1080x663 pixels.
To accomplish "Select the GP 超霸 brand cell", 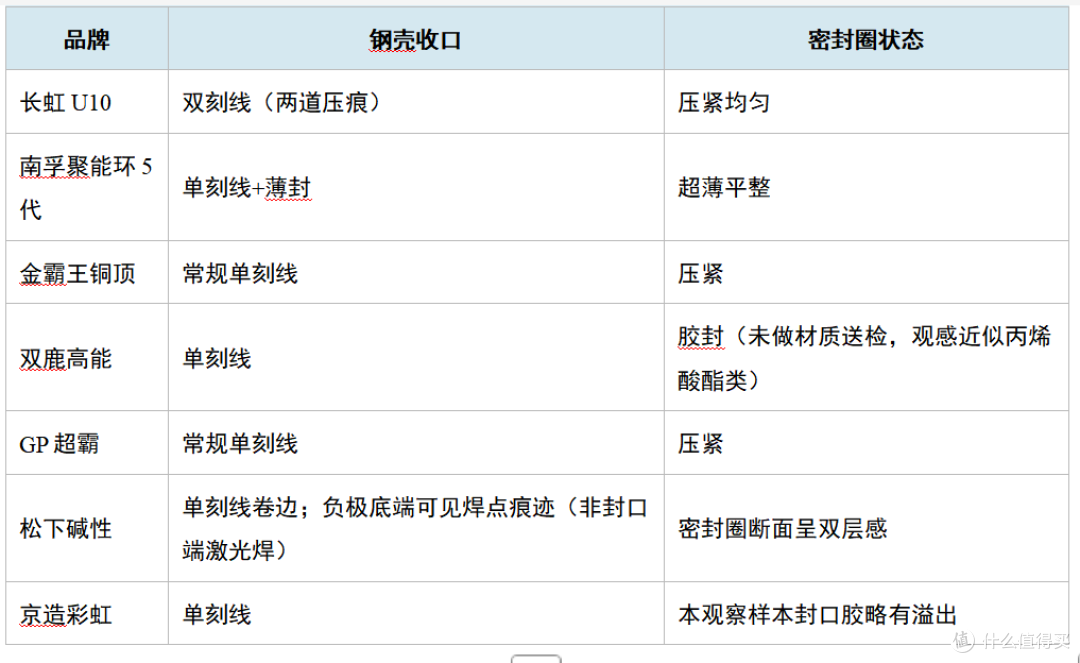I will (87, 443).
